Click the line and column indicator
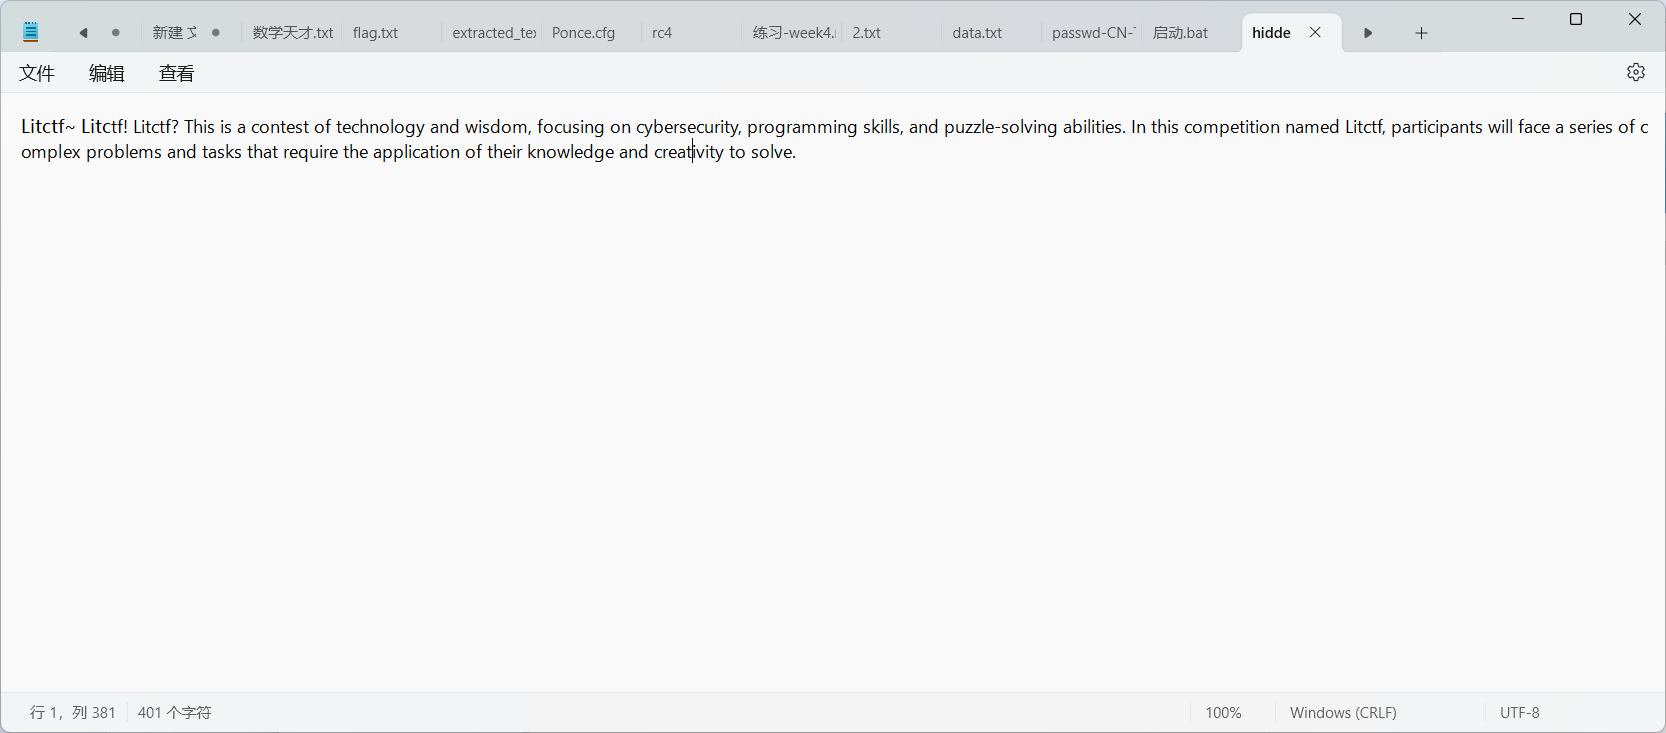This screenshot has height=733, width=1666. tap(73, 712)
